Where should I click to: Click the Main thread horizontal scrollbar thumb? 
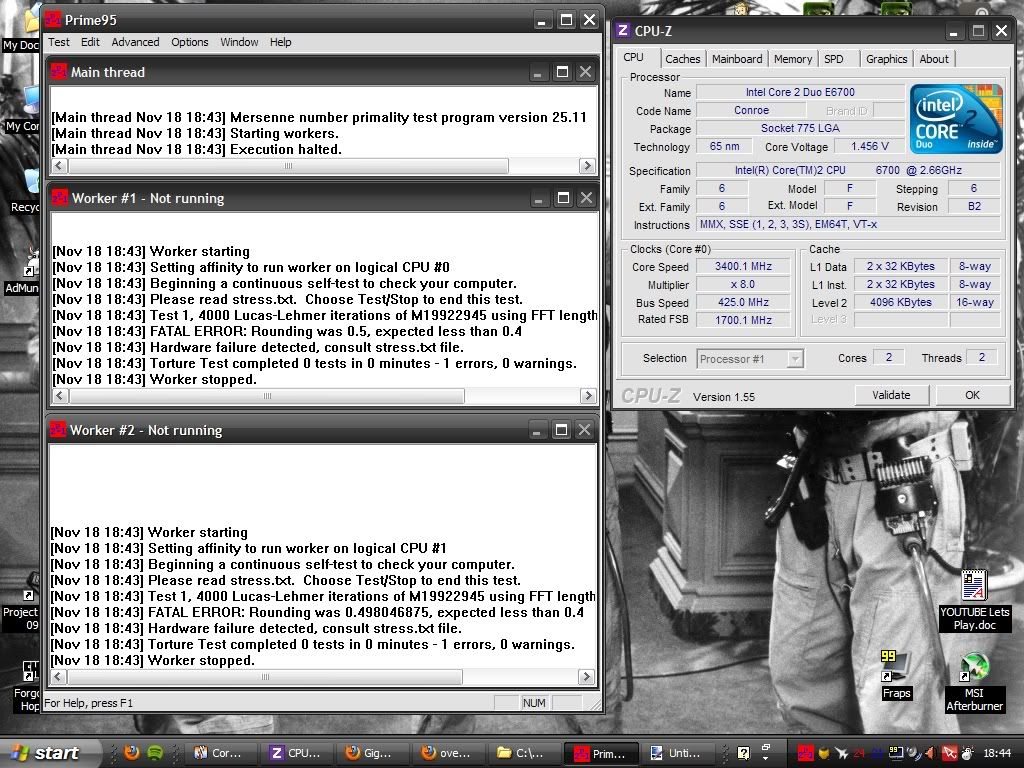point(288,166)
